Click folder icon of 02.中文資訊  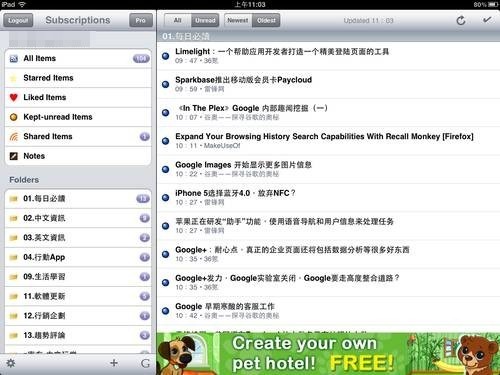14,219
